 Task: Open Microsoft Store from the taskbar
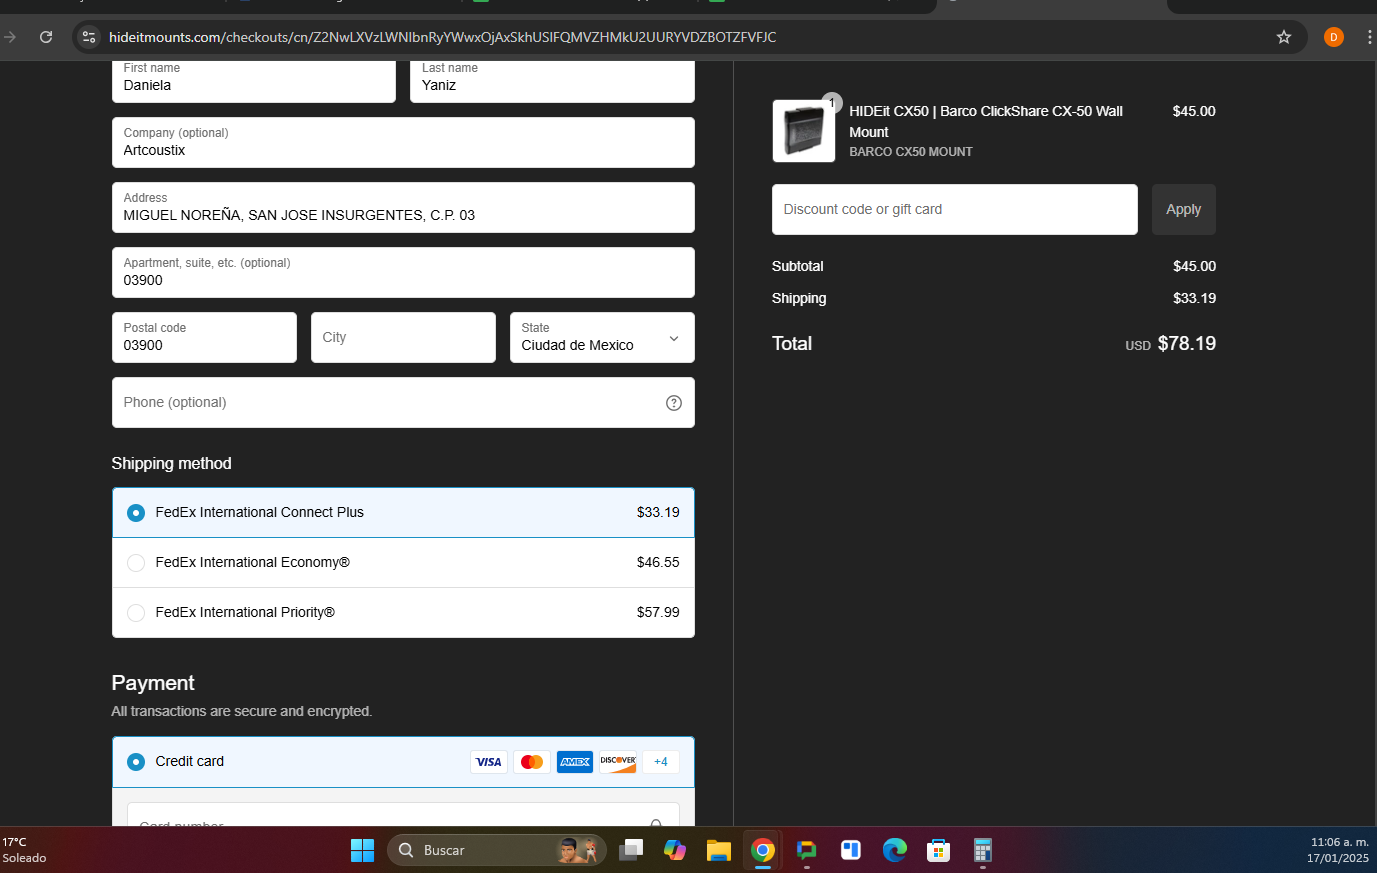(938, 850)
